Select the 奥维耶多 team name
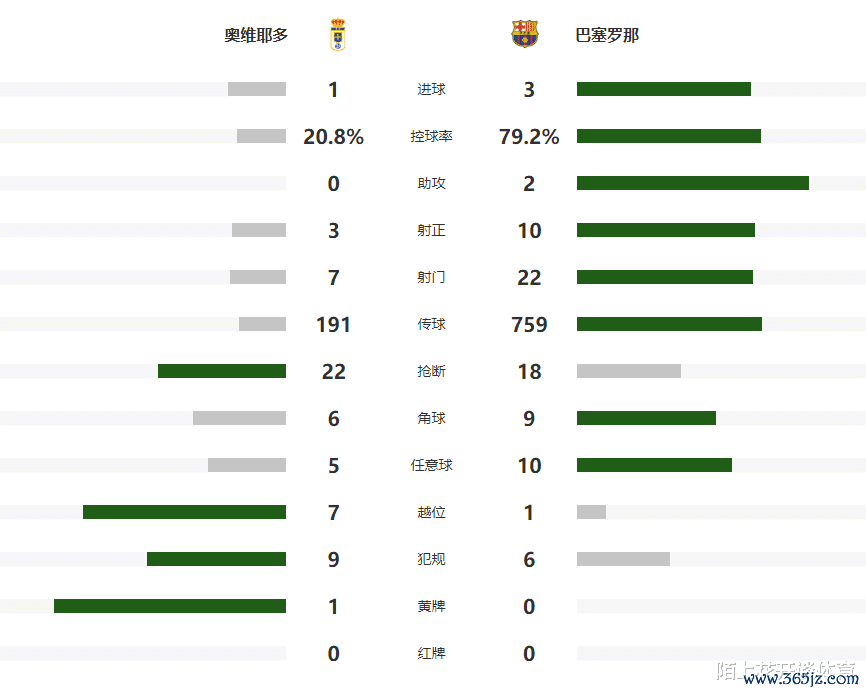Screen dimensions: 866x694 click(256, 35)
